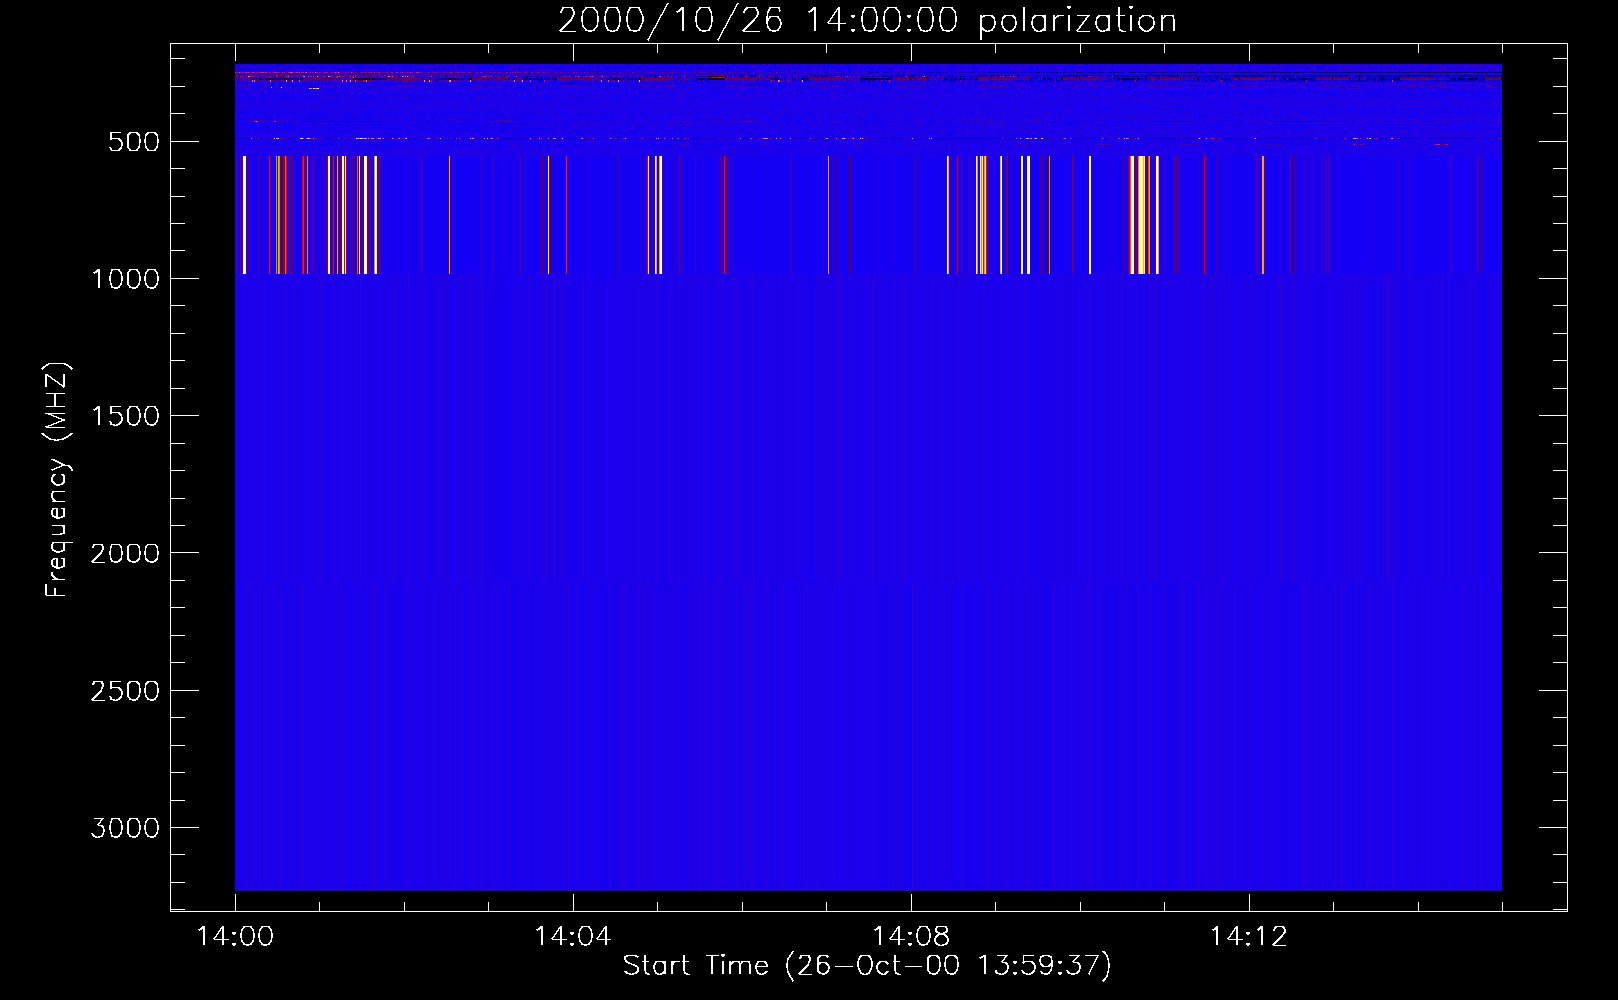Click the 14:00 time tick label
1618x1000 pixels.
click(x=235, y=937)
